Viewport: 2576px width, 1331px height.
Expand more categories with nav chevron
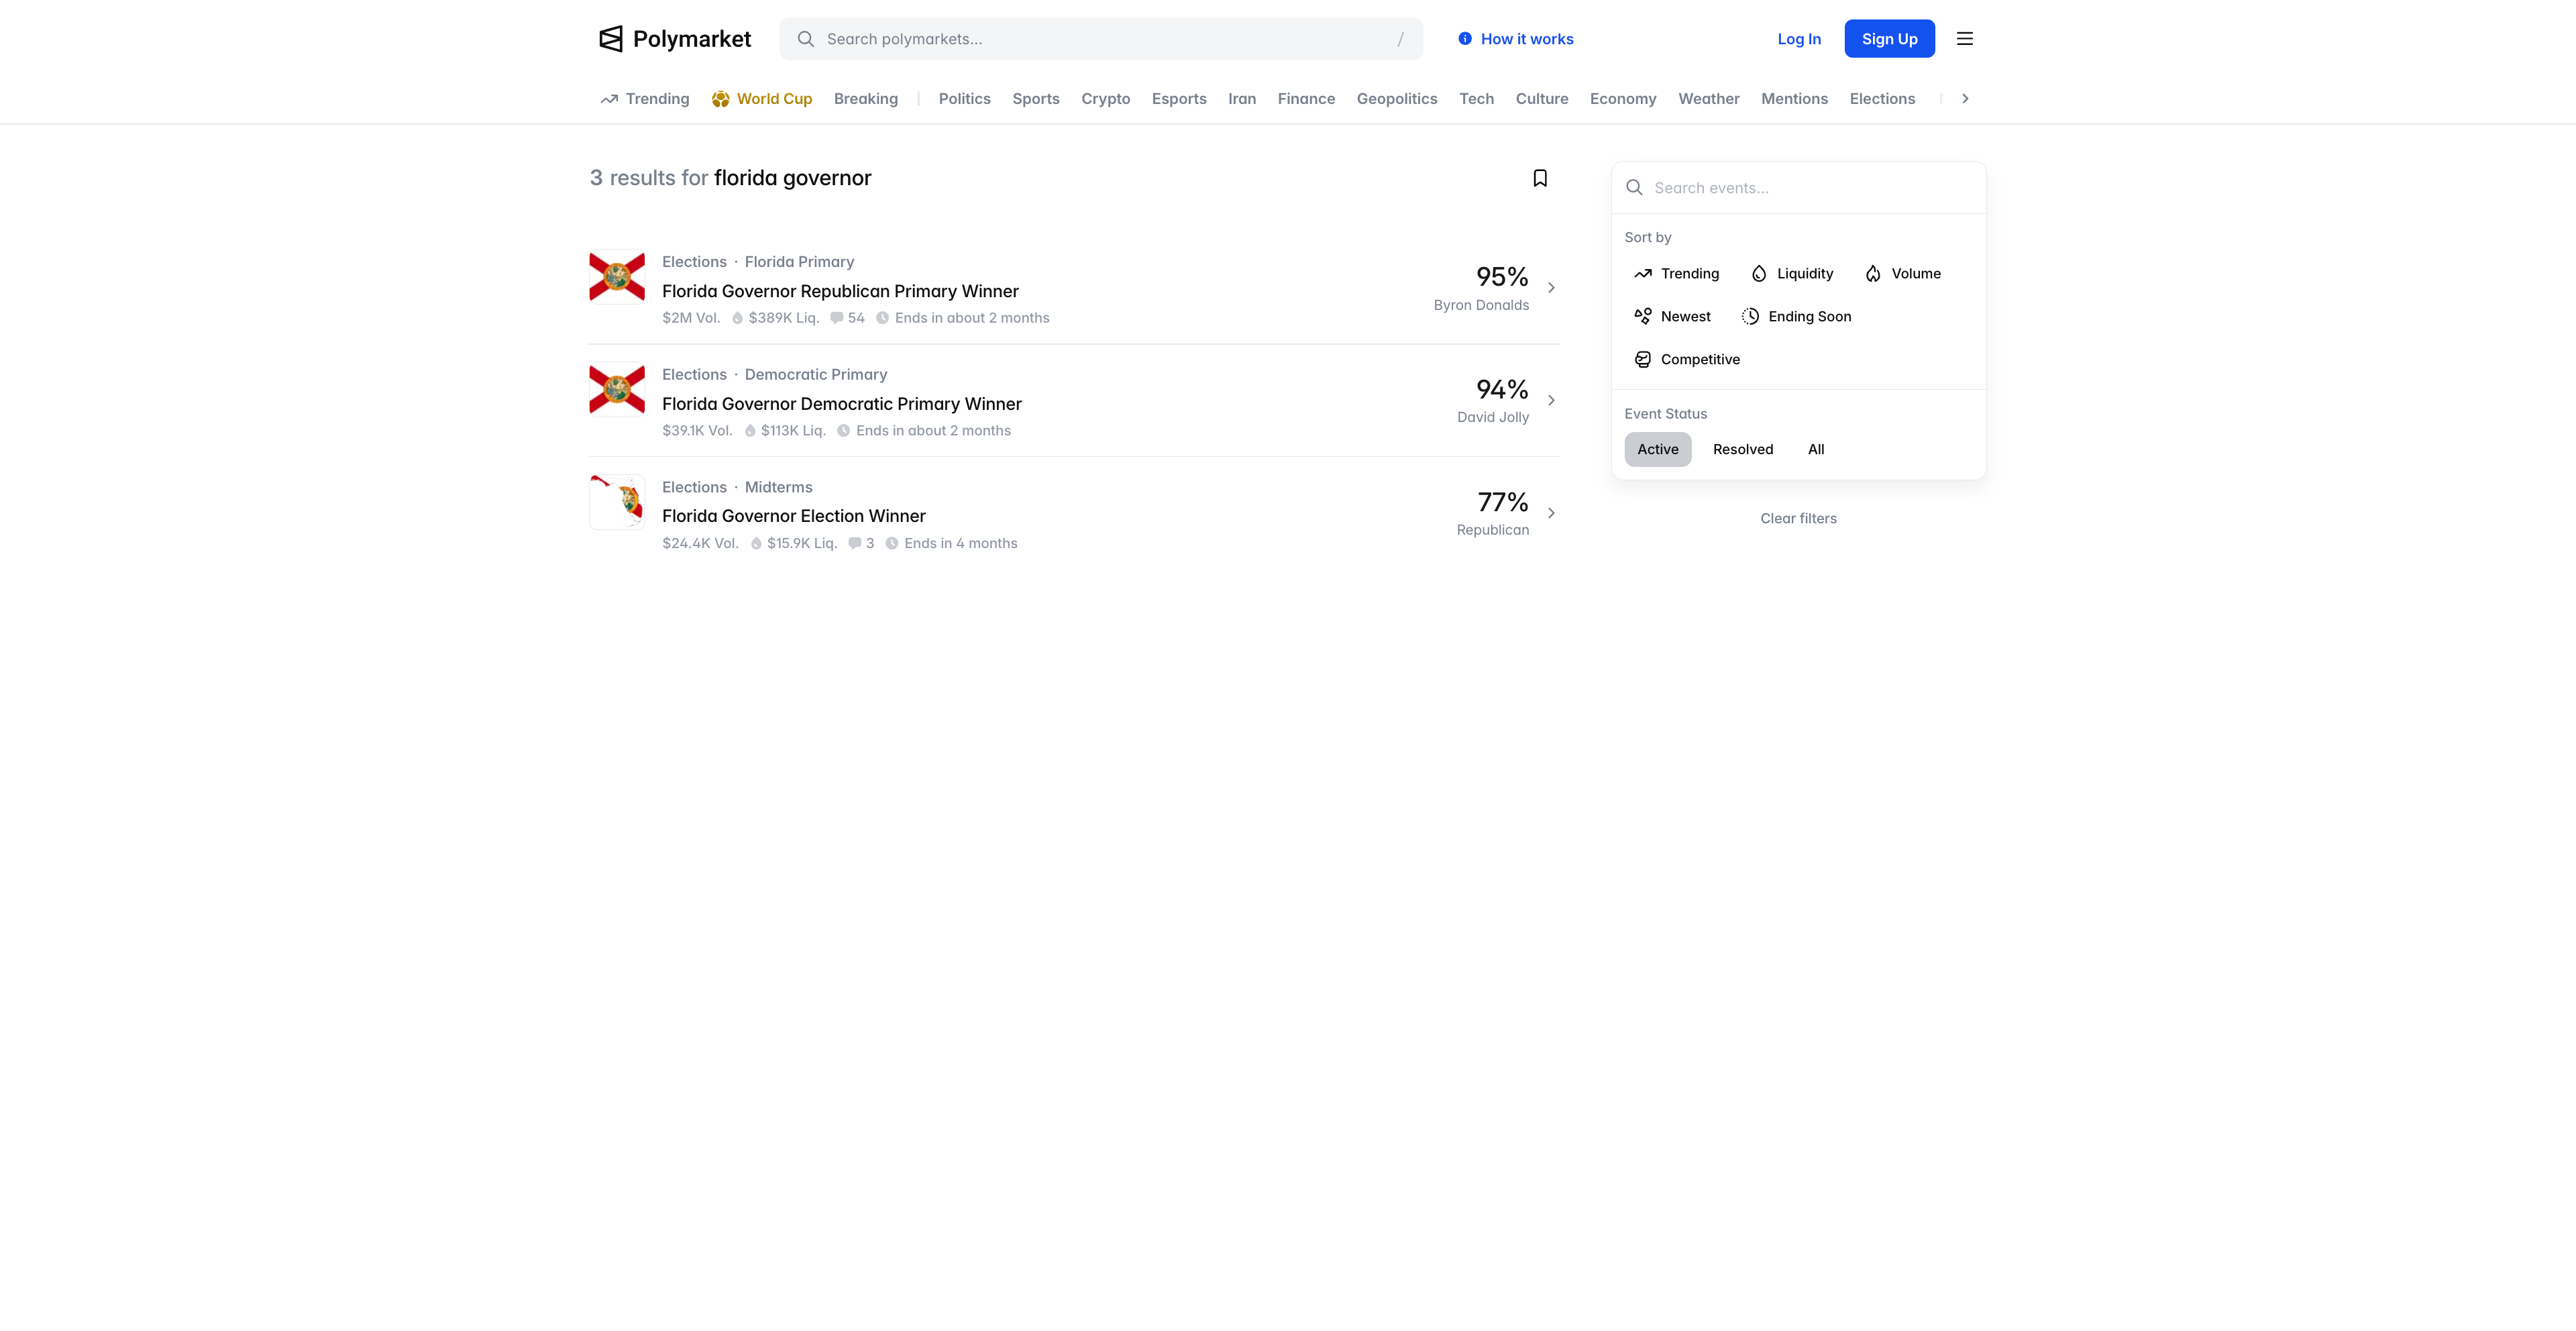tap(1965, 99)
